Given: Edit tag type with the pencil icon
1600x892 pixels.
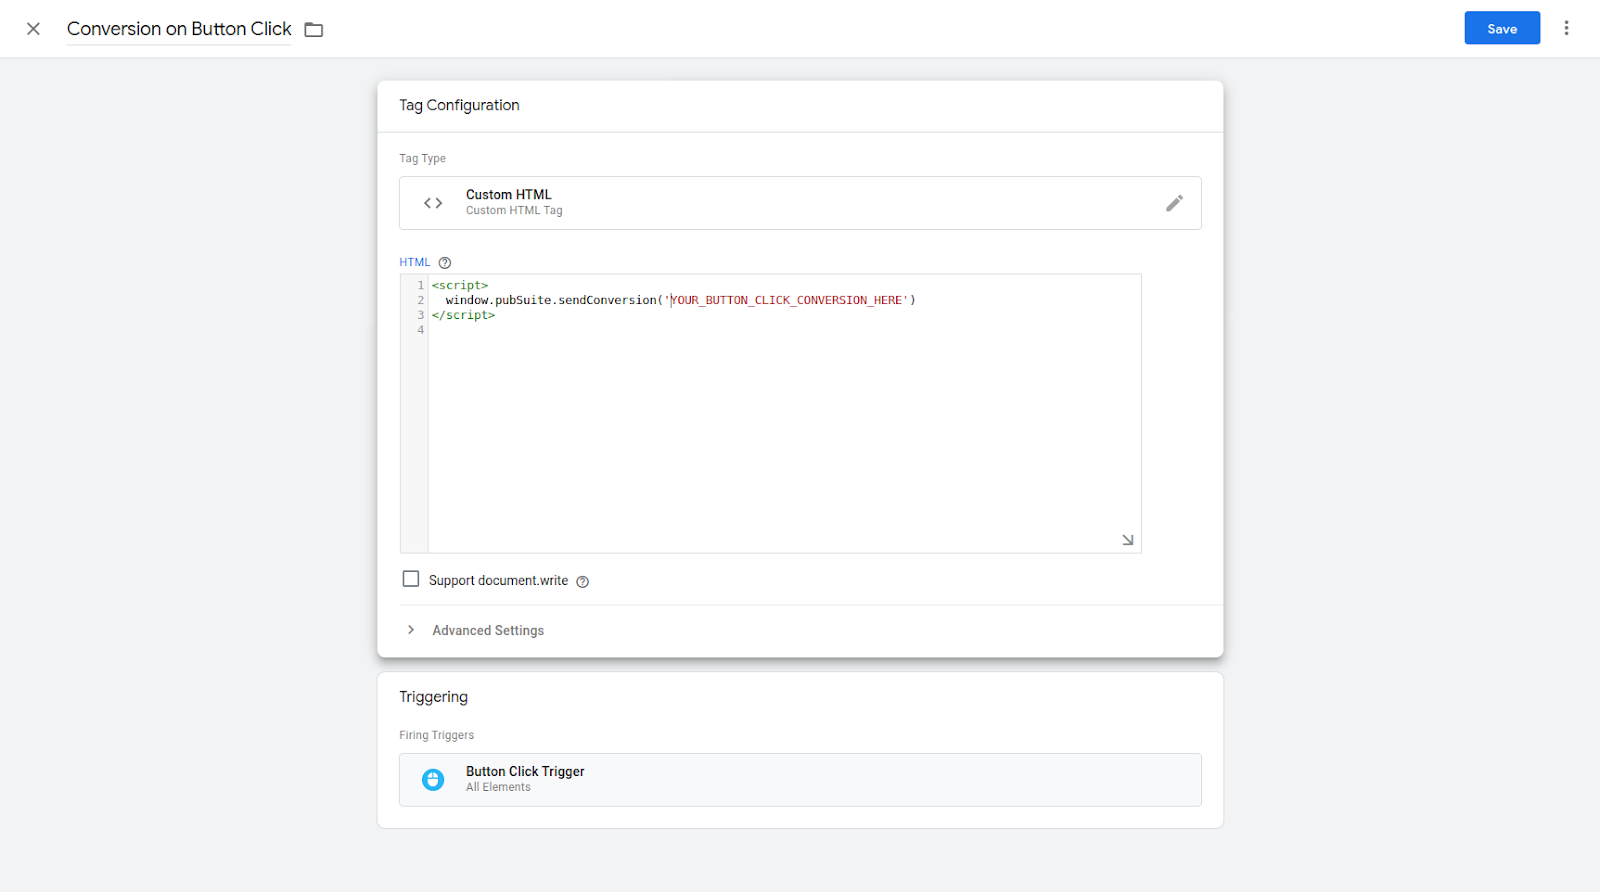Looking at the screenshot, I should pyautogui.click(x=1174, y=203).
